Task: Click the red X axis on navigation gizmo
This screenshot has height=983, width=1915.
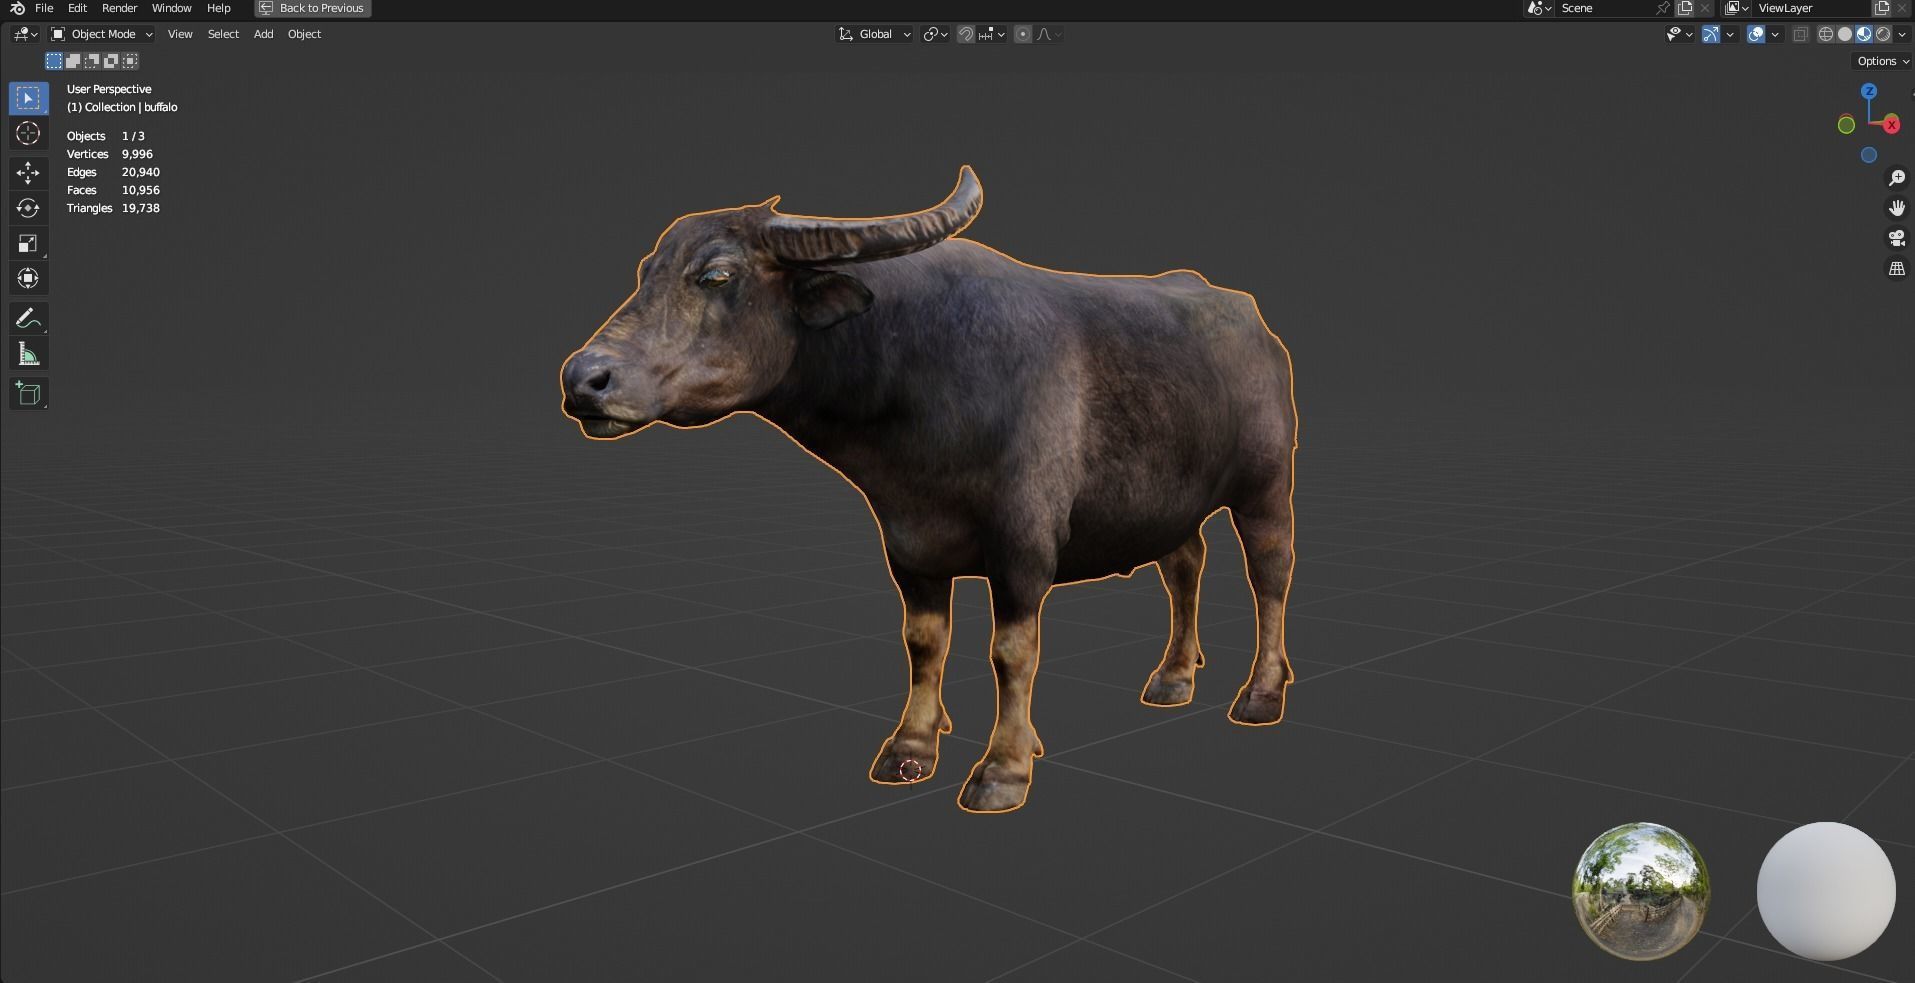Action: coord(1891,125)
